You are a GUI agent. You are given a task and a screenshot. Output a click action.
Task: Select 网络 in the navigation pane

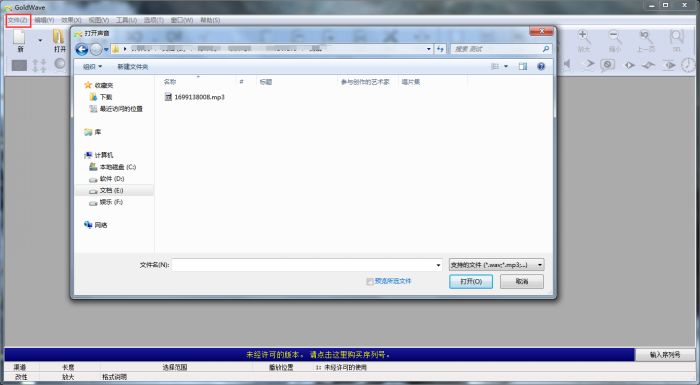(x=96, y=225)
